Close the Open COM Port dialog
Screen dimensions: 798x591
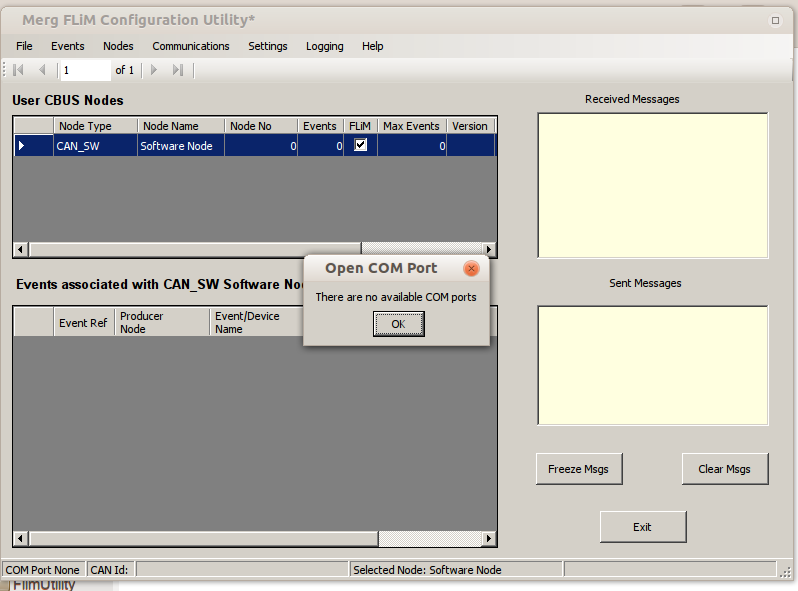[471, 268]
